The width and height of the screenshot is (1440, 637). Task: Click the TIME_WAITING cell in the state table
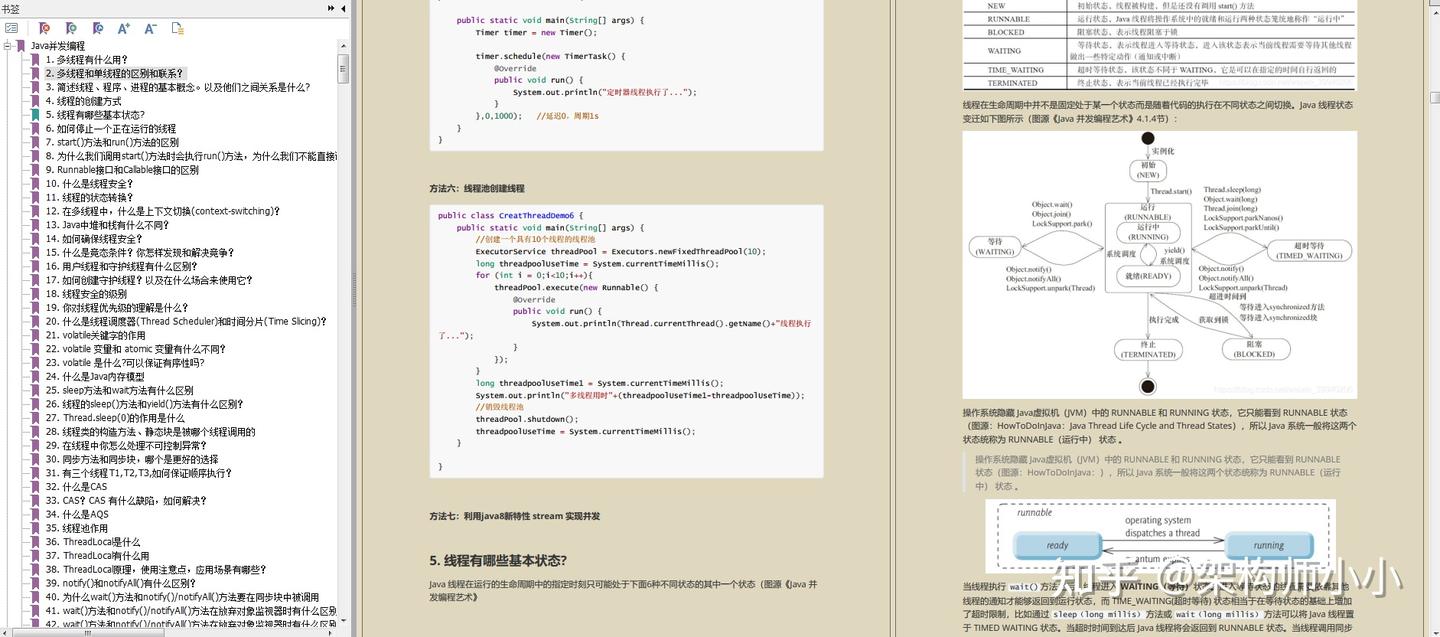1017,70
